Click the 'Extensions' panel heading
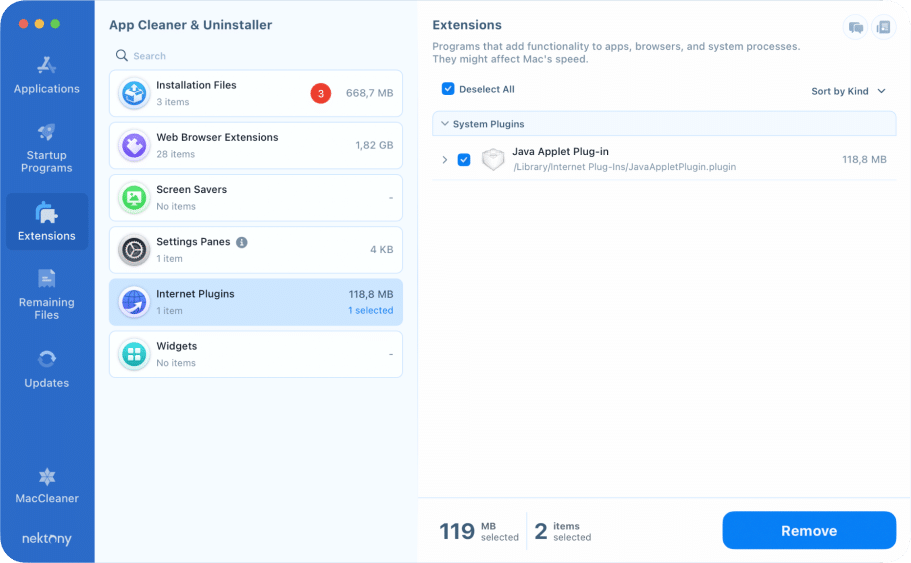The width and height of the screenshot is (911, 563). (467, 25)
